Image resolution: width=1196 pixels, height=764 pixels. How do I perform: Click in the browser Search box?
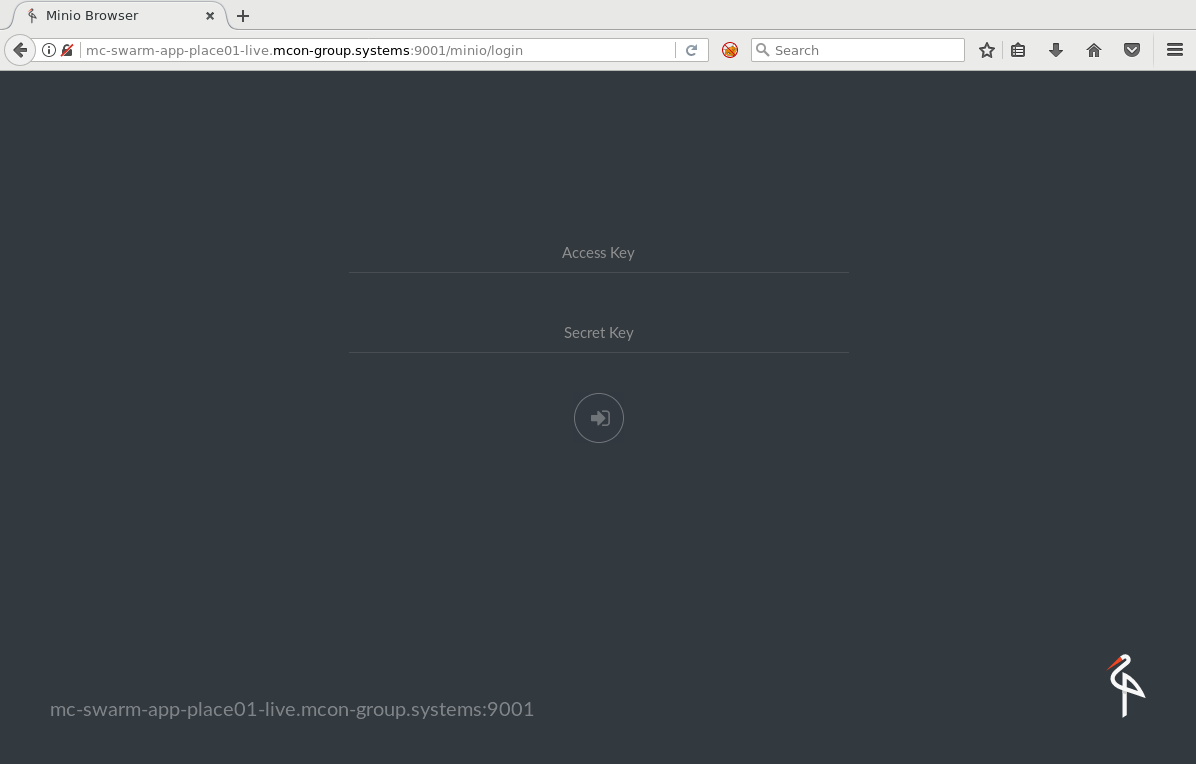pyautogui.click(x=857, y=50)
